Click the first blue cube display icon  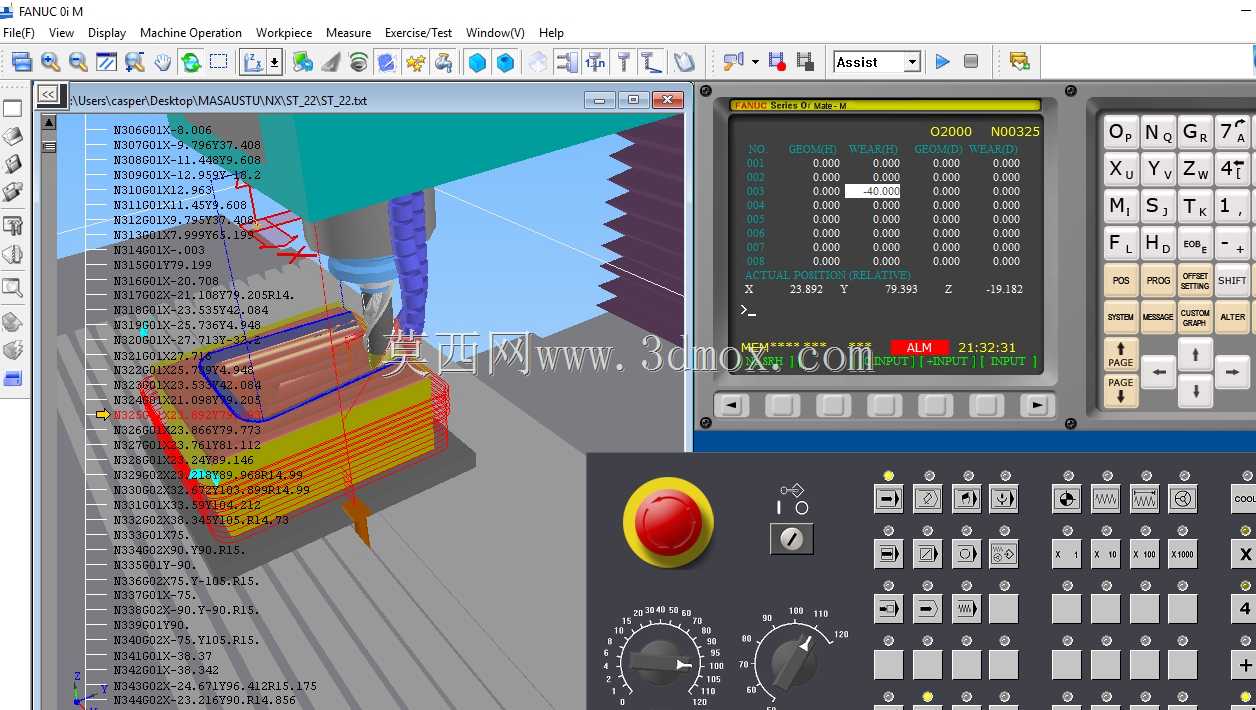tap(477, 62)
